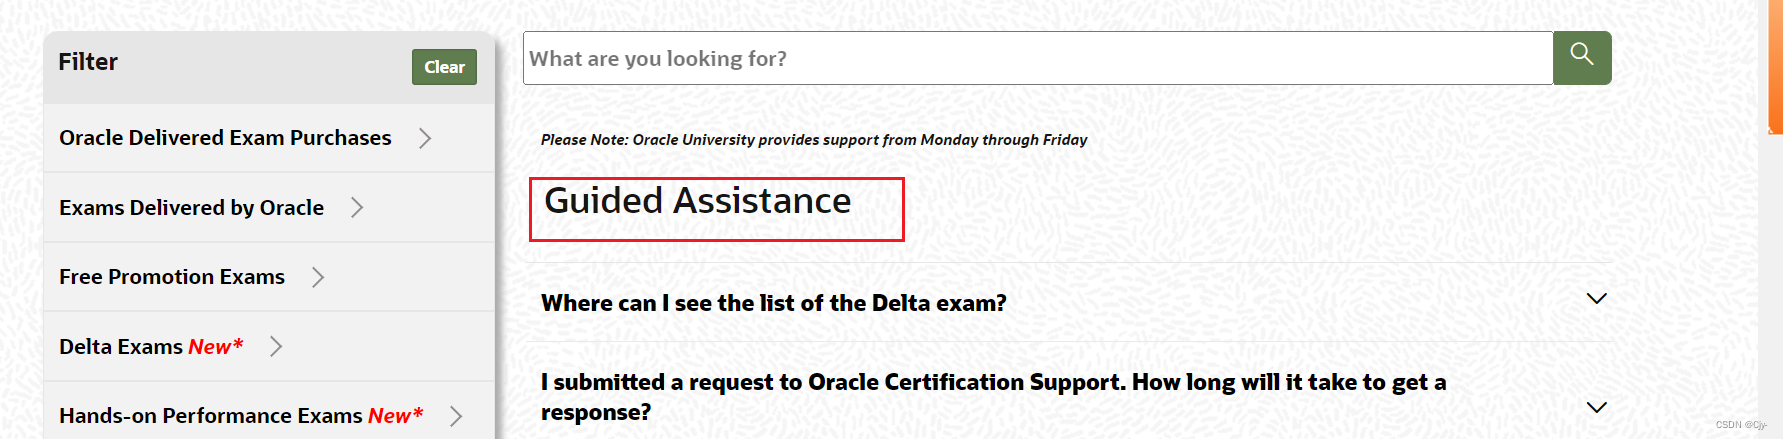The width and height of the screenshot is (1783, 439).
Task: Click the magnifying glass search icon
Action: tap(1581, 56)
